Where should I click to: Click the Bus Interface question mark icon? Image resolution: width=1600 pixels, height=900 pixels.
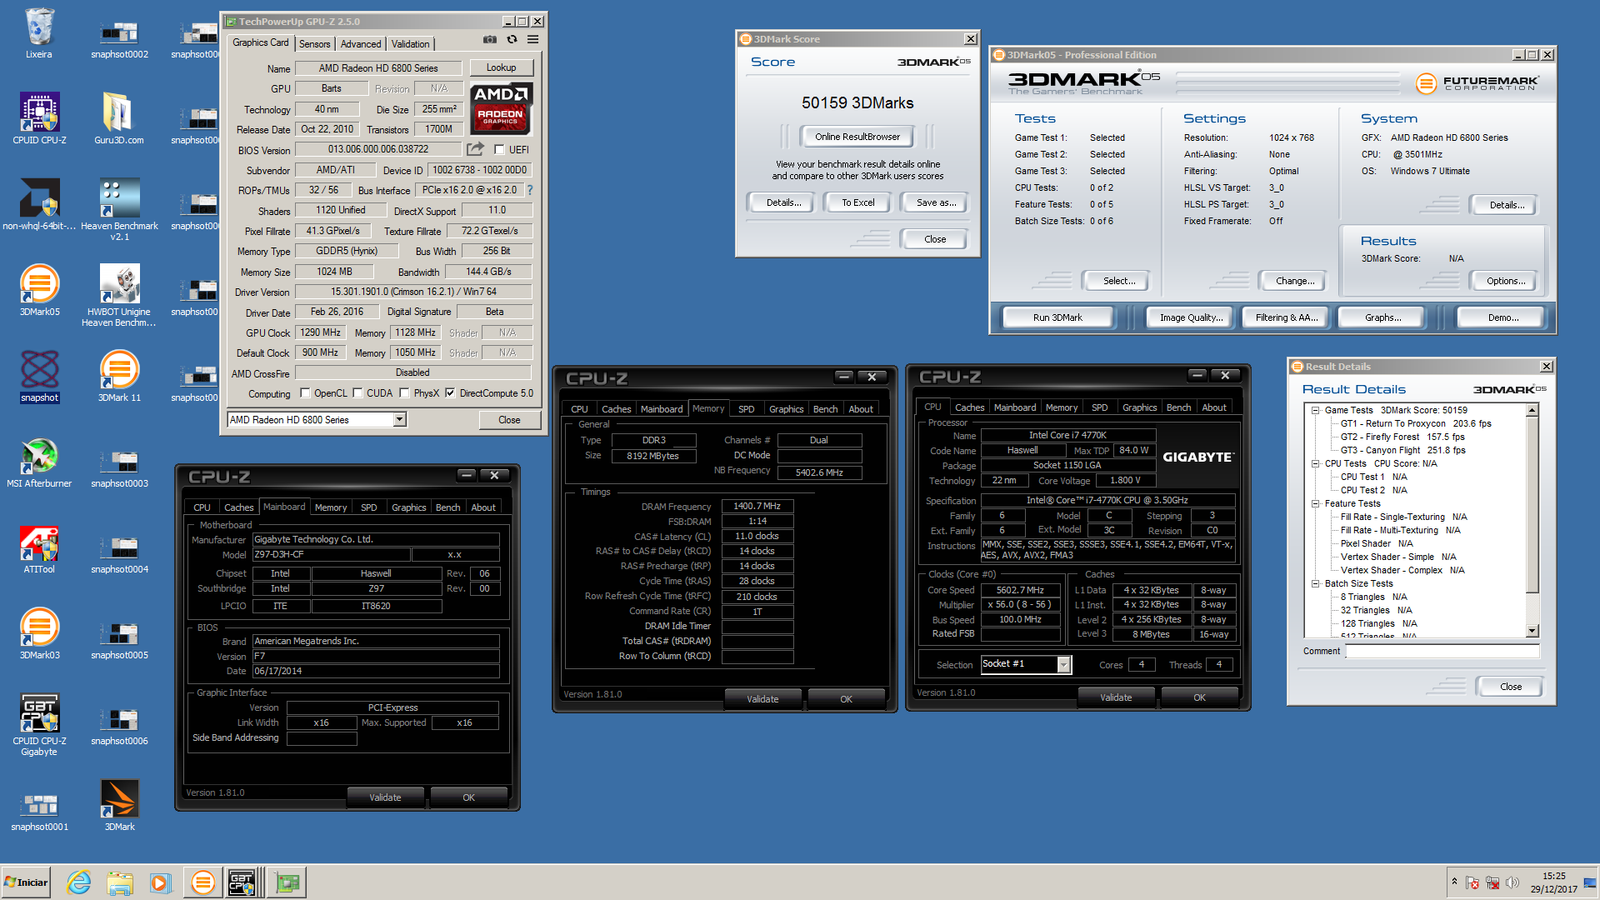(x=530, y=190)
